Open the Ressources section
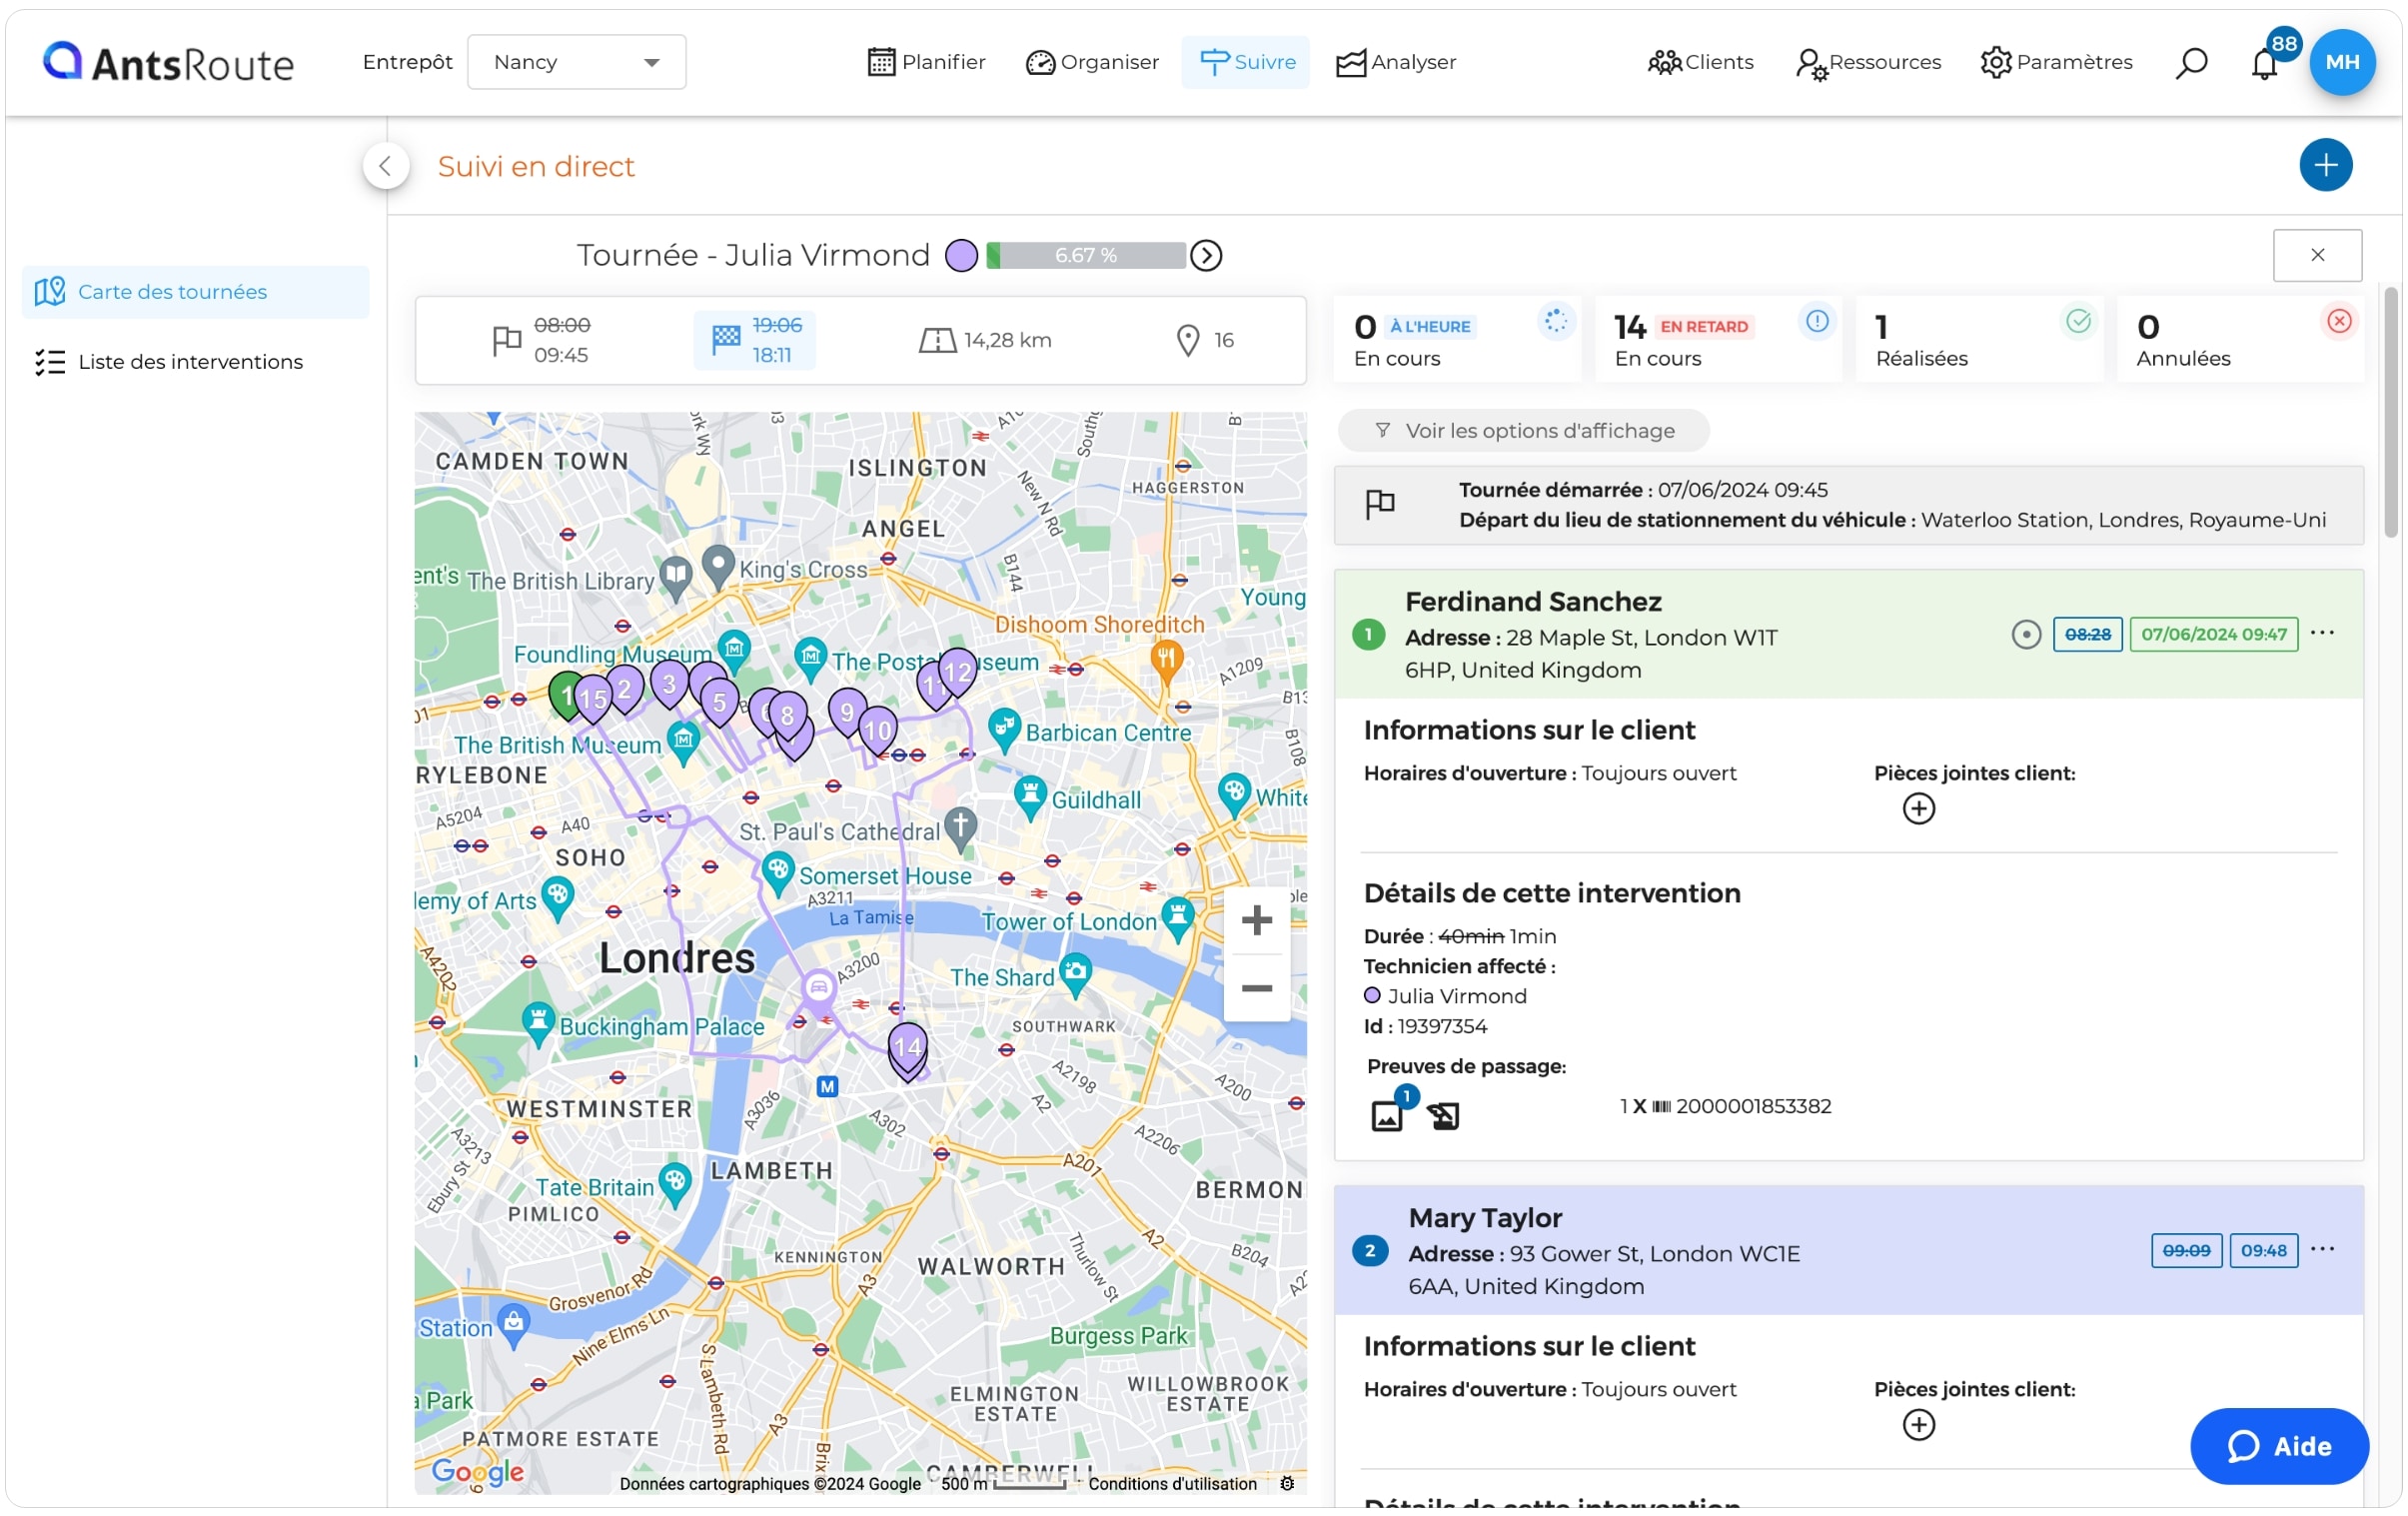The height and width of the screenshot is (1516, 2408). 1868,62
